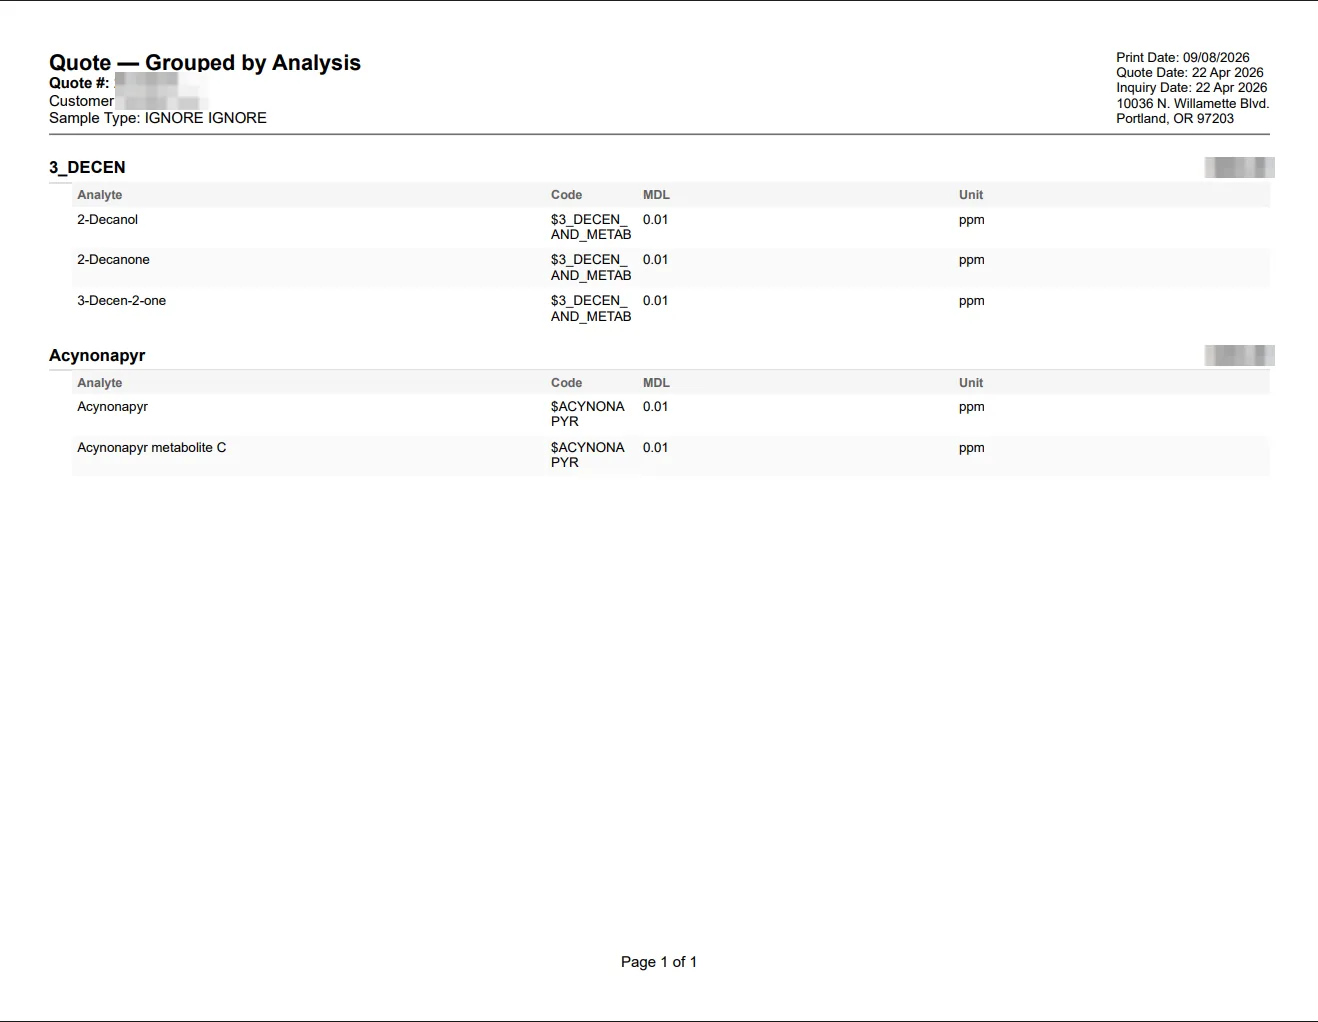Click the "10036 N. Willamette Blvd." address line
Image resolution: width=1318 pixels, height=1022 pixels.
pos(1193,103)
